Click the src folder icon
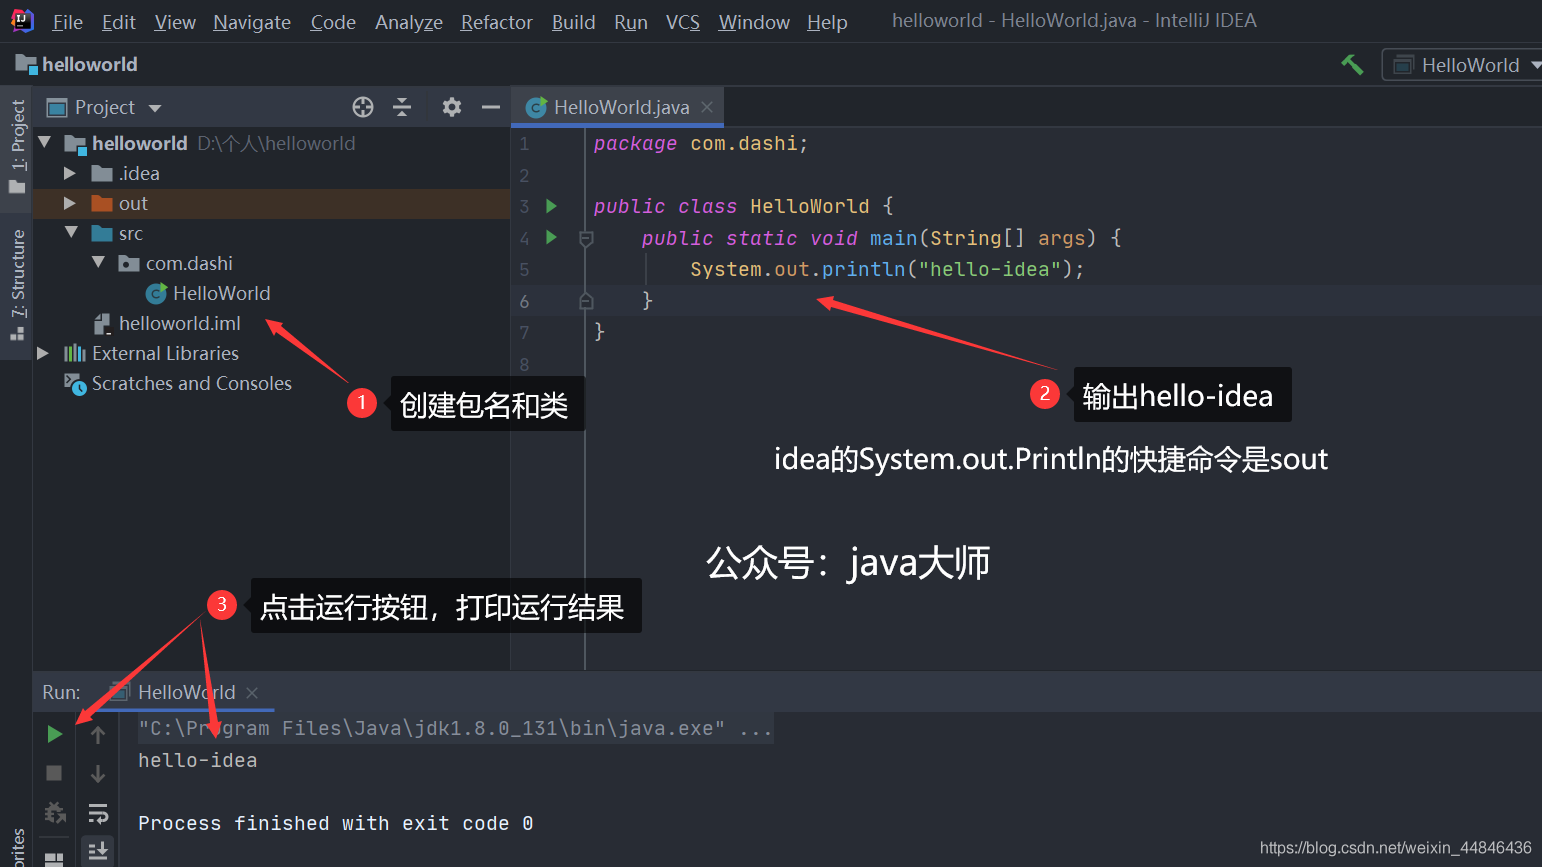 (102, 233)
